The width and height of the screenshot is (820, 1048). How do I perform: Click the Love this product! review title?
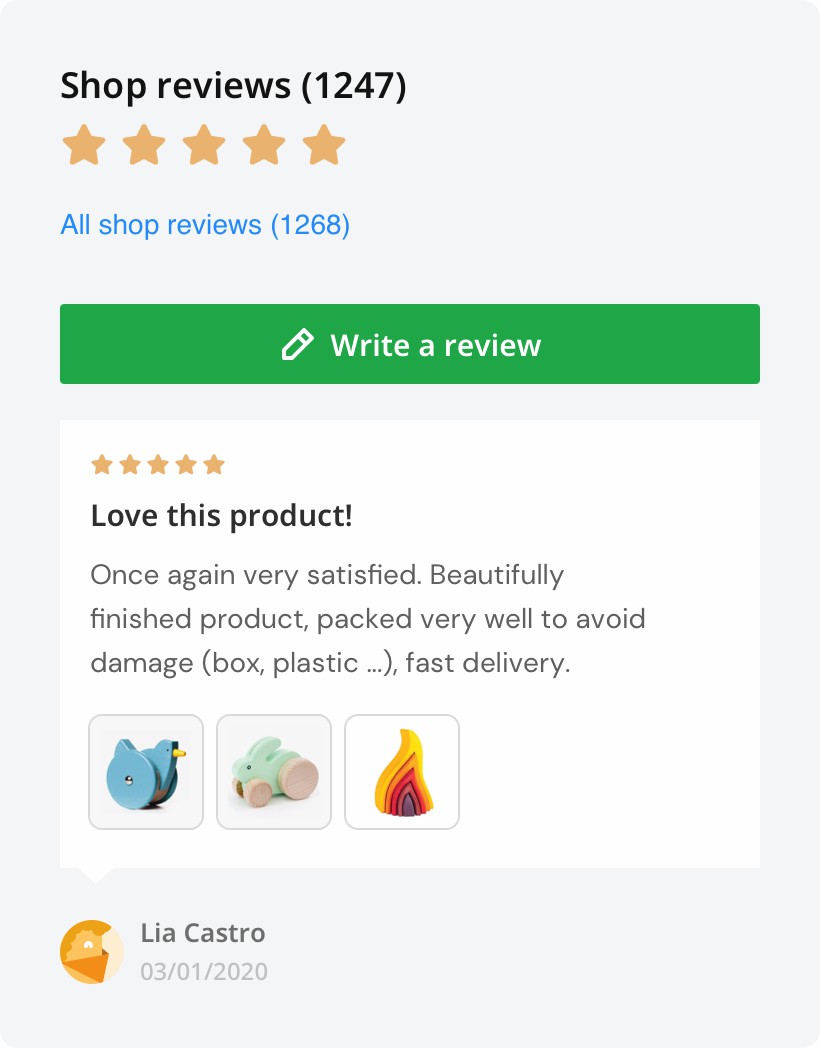click(221, 516)
